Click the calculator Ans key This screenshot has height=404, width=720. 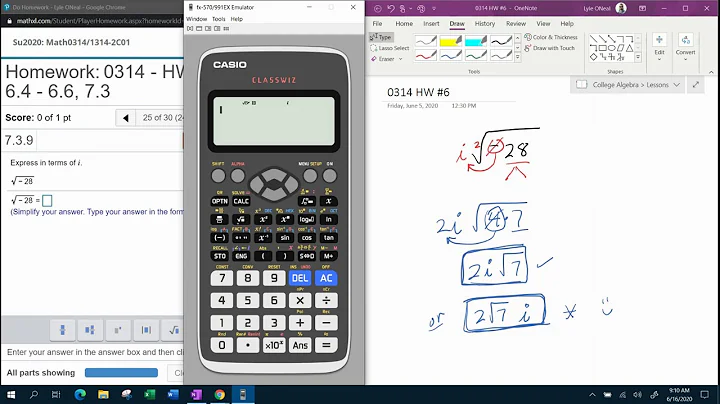tap(300, 345)
